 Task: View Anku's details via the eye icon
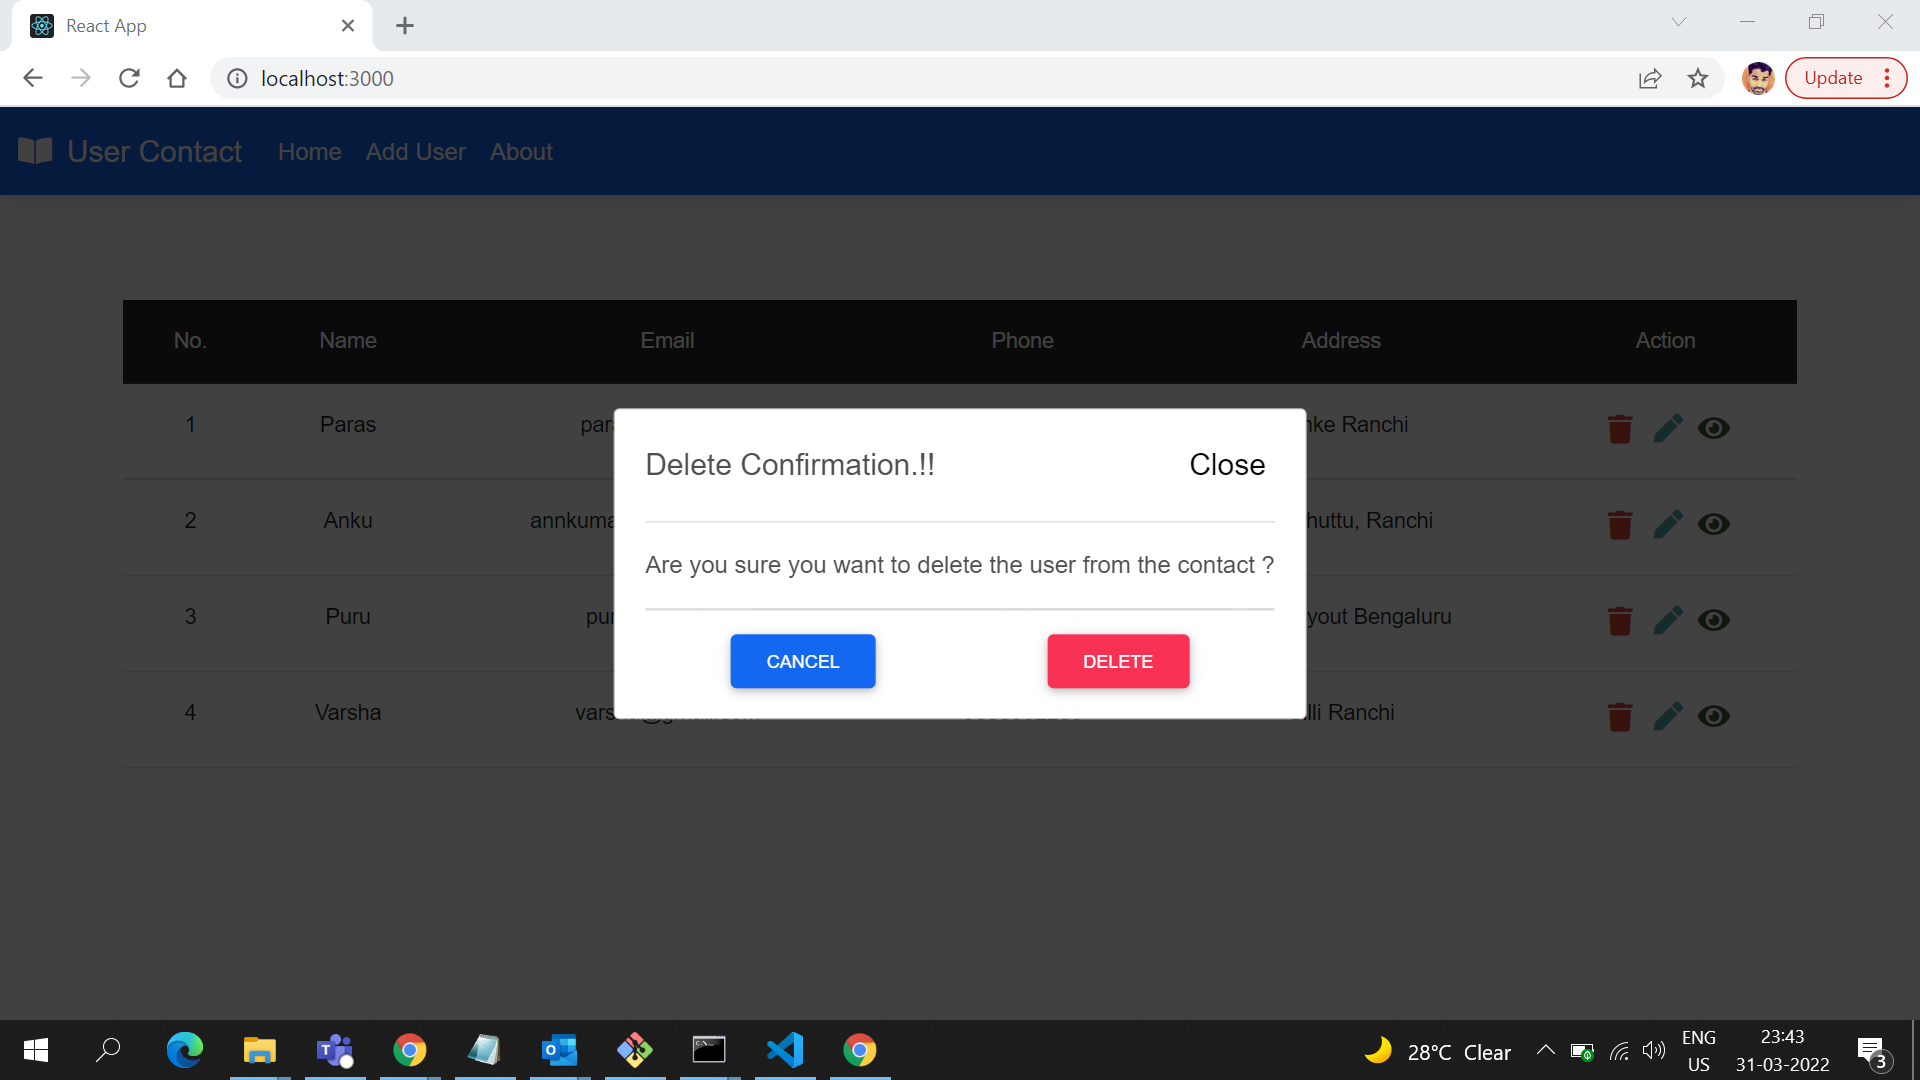click(x=1714, y=524)
